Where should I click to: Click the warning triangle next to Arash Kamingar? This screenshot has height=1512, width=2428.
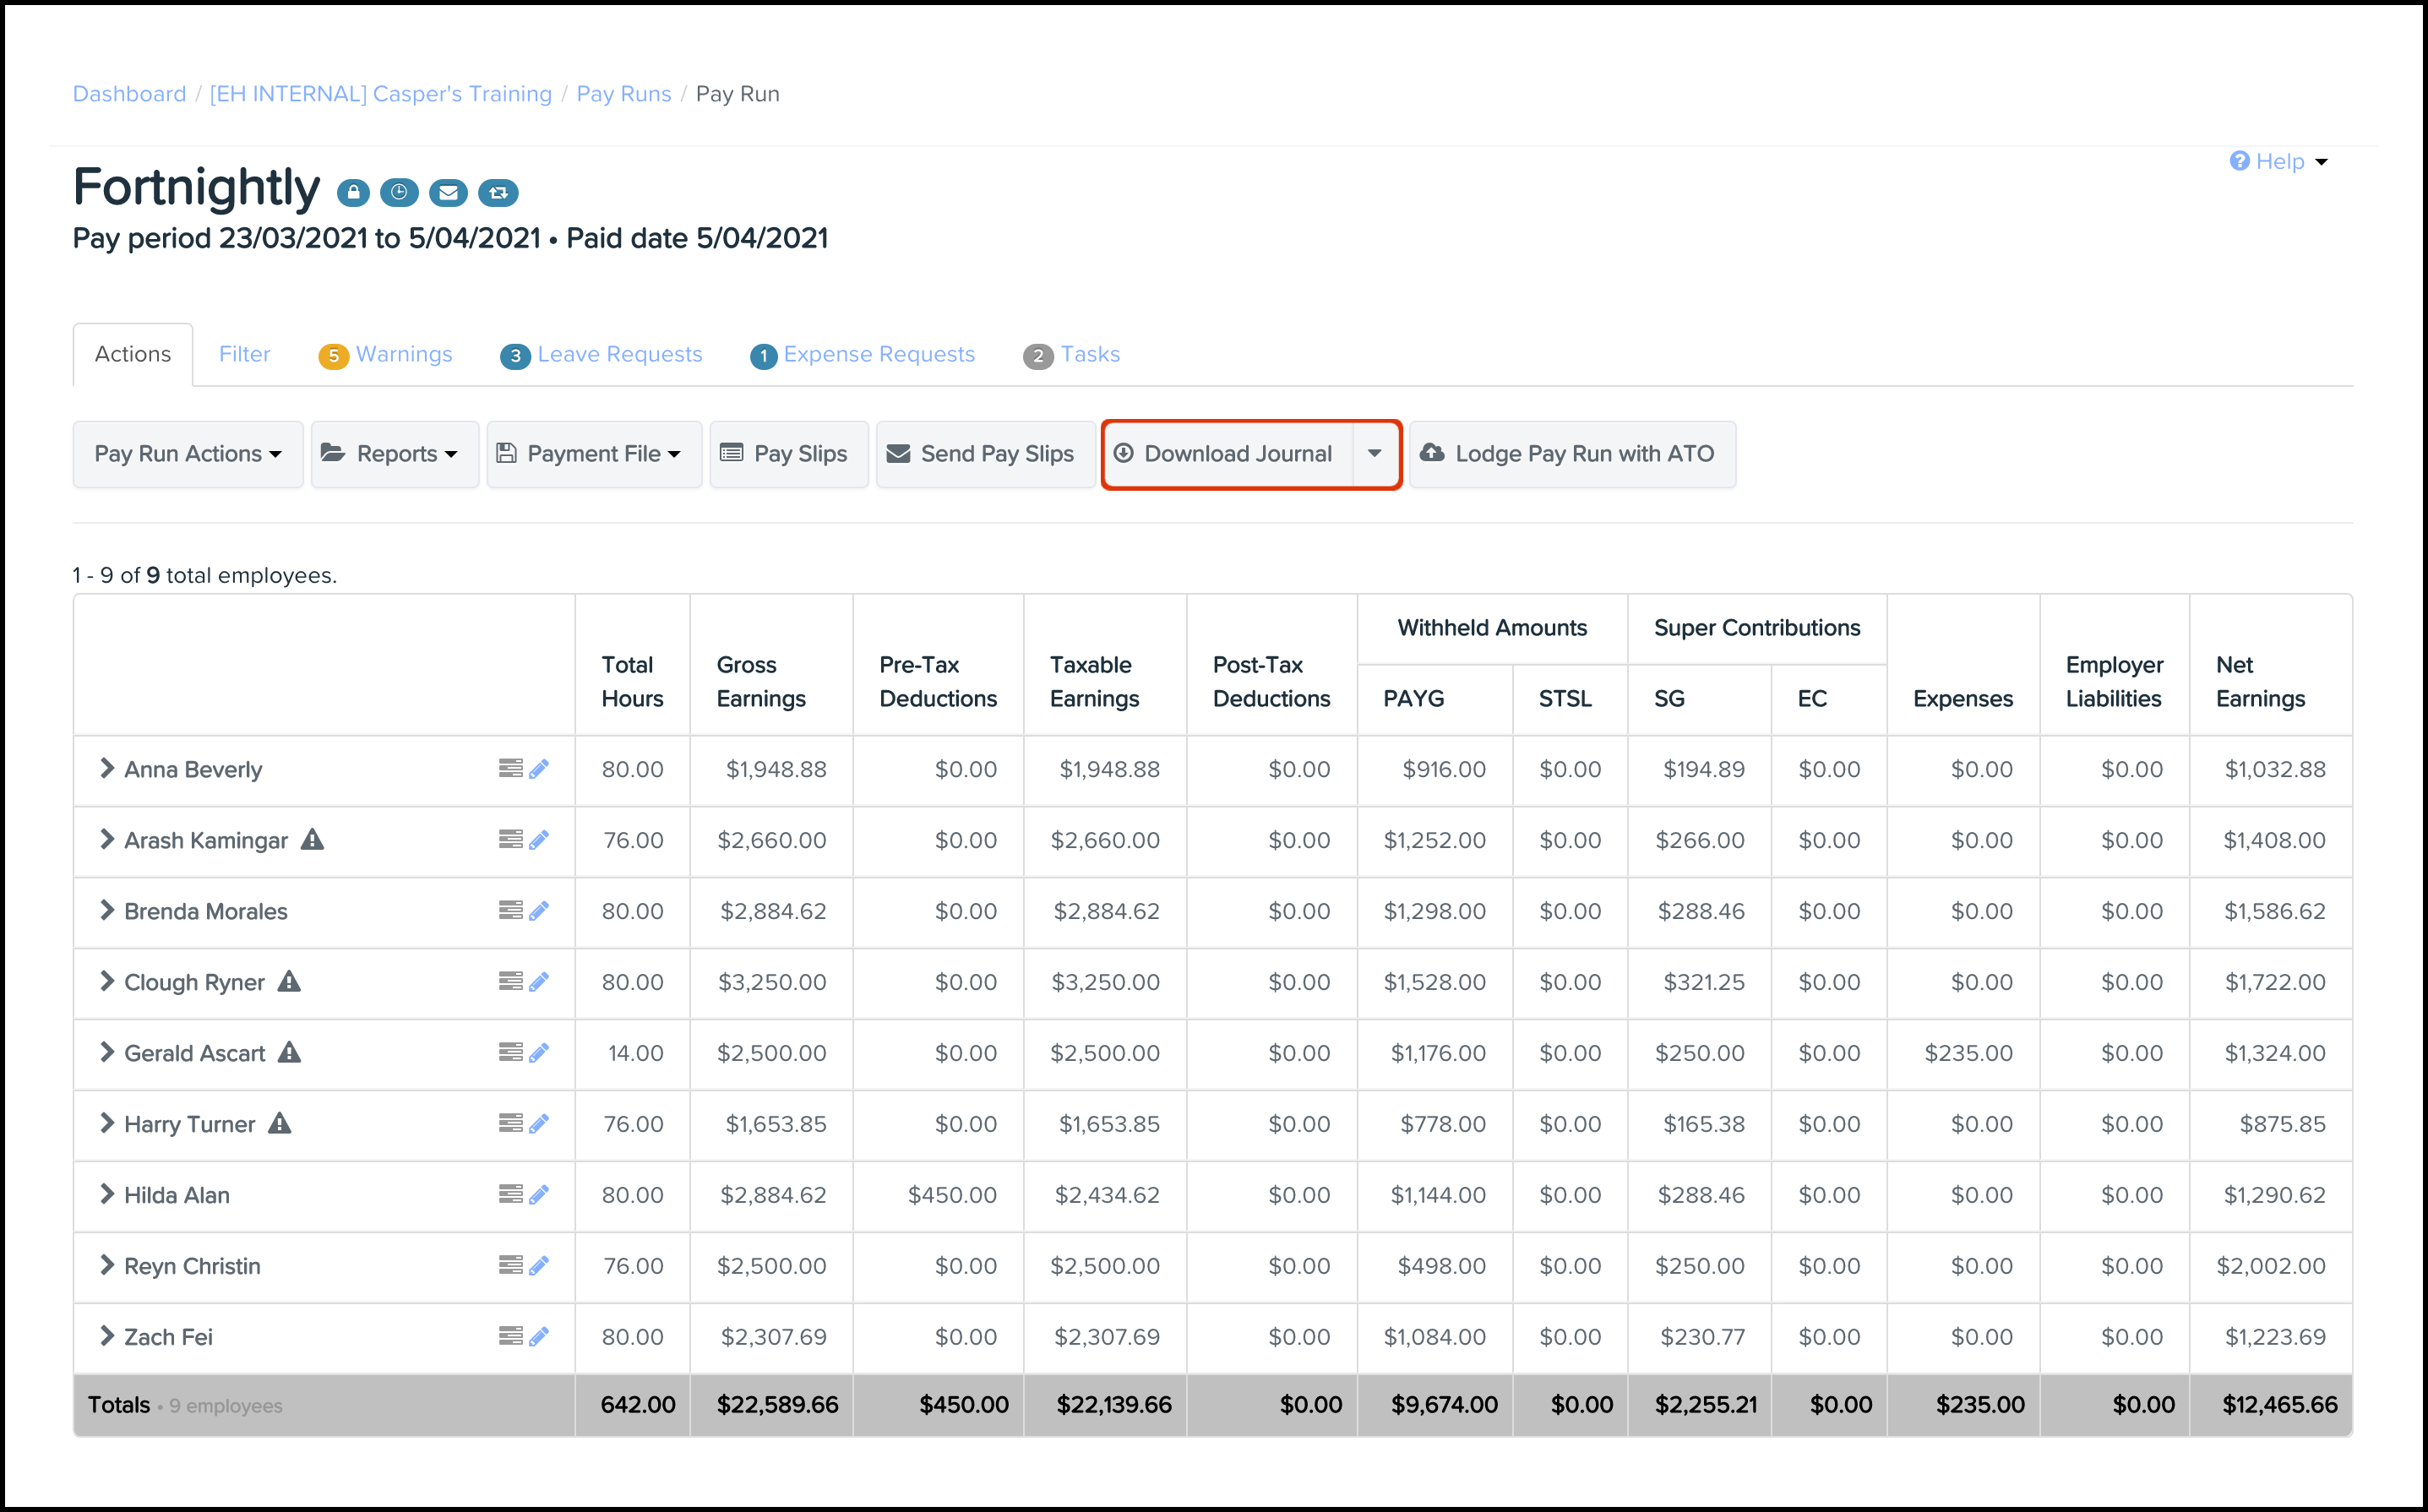[313, 839]
